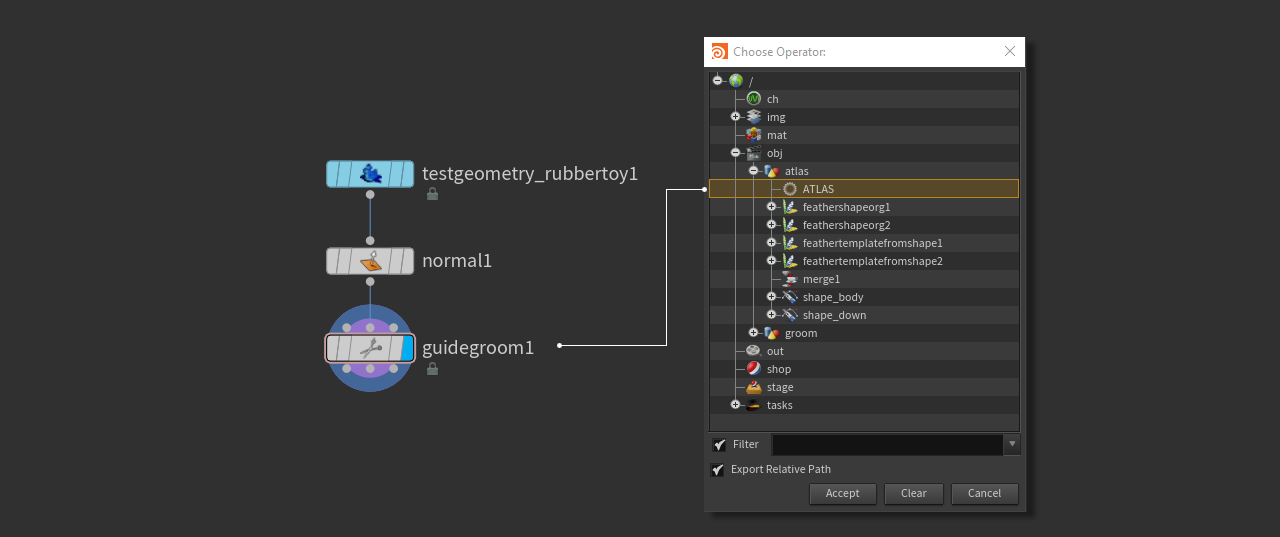Close the Choose Operator dialog

1010,52
